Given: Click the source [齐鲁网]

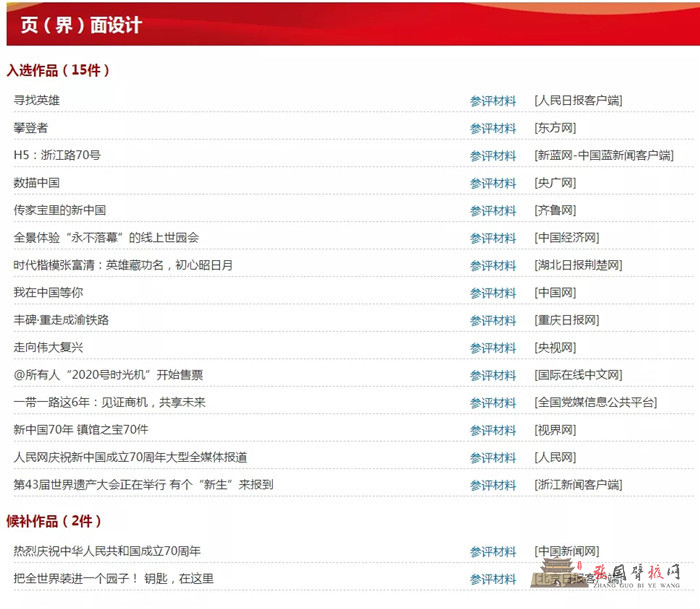Looking at the screenshot, I should pos(555,210).
